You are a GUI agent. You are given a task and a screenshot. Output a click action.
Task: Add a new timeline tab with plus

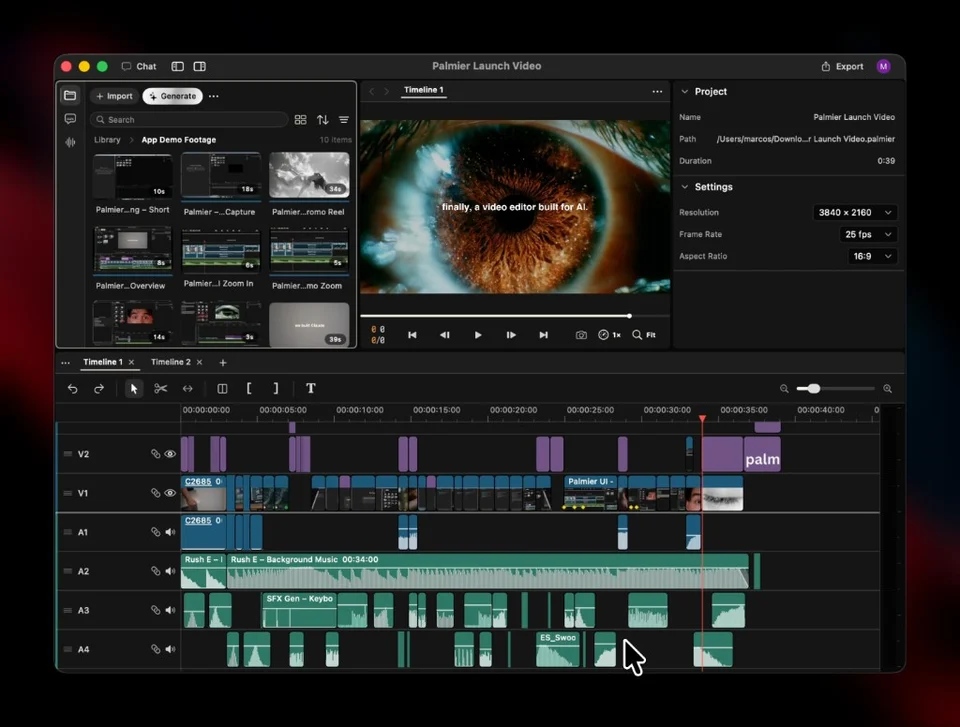coord(223,363)
